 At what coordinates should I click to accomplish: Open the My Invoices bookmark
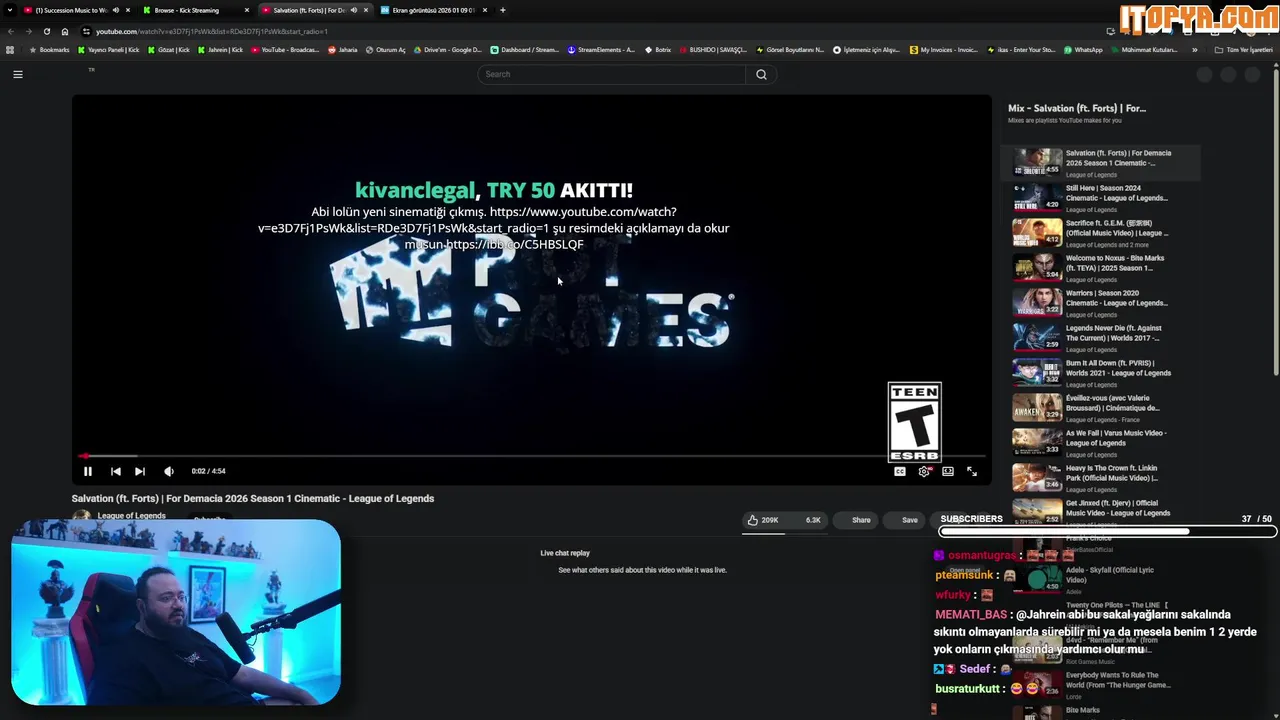pyautogui.click(x=943, y=49)
